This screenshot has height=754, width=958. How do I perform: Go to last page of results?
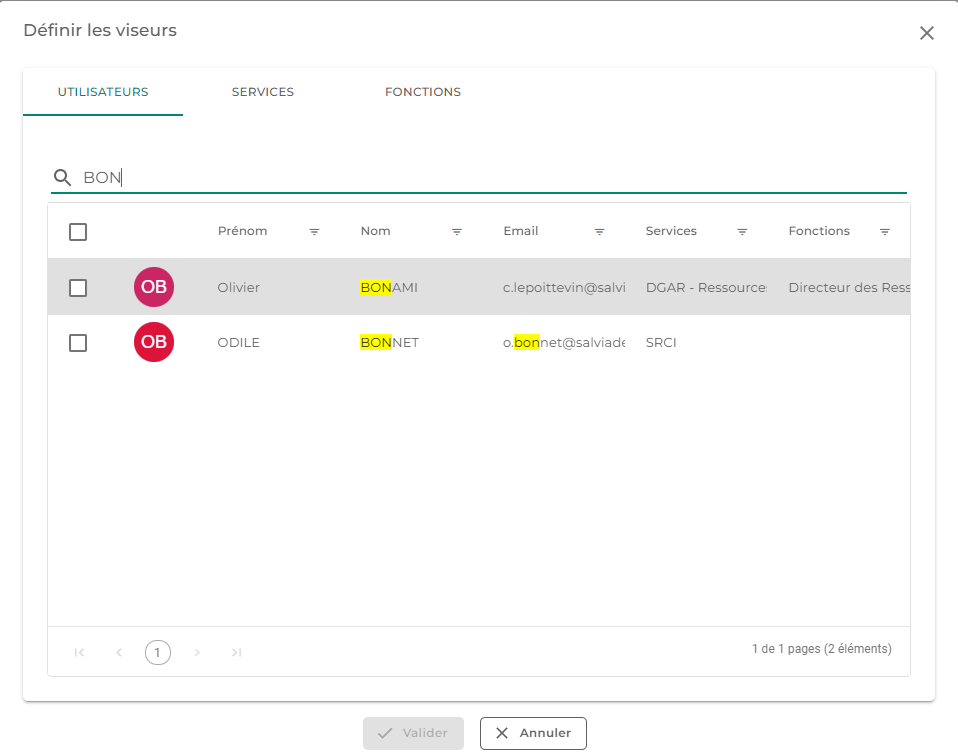click(236, 653)
